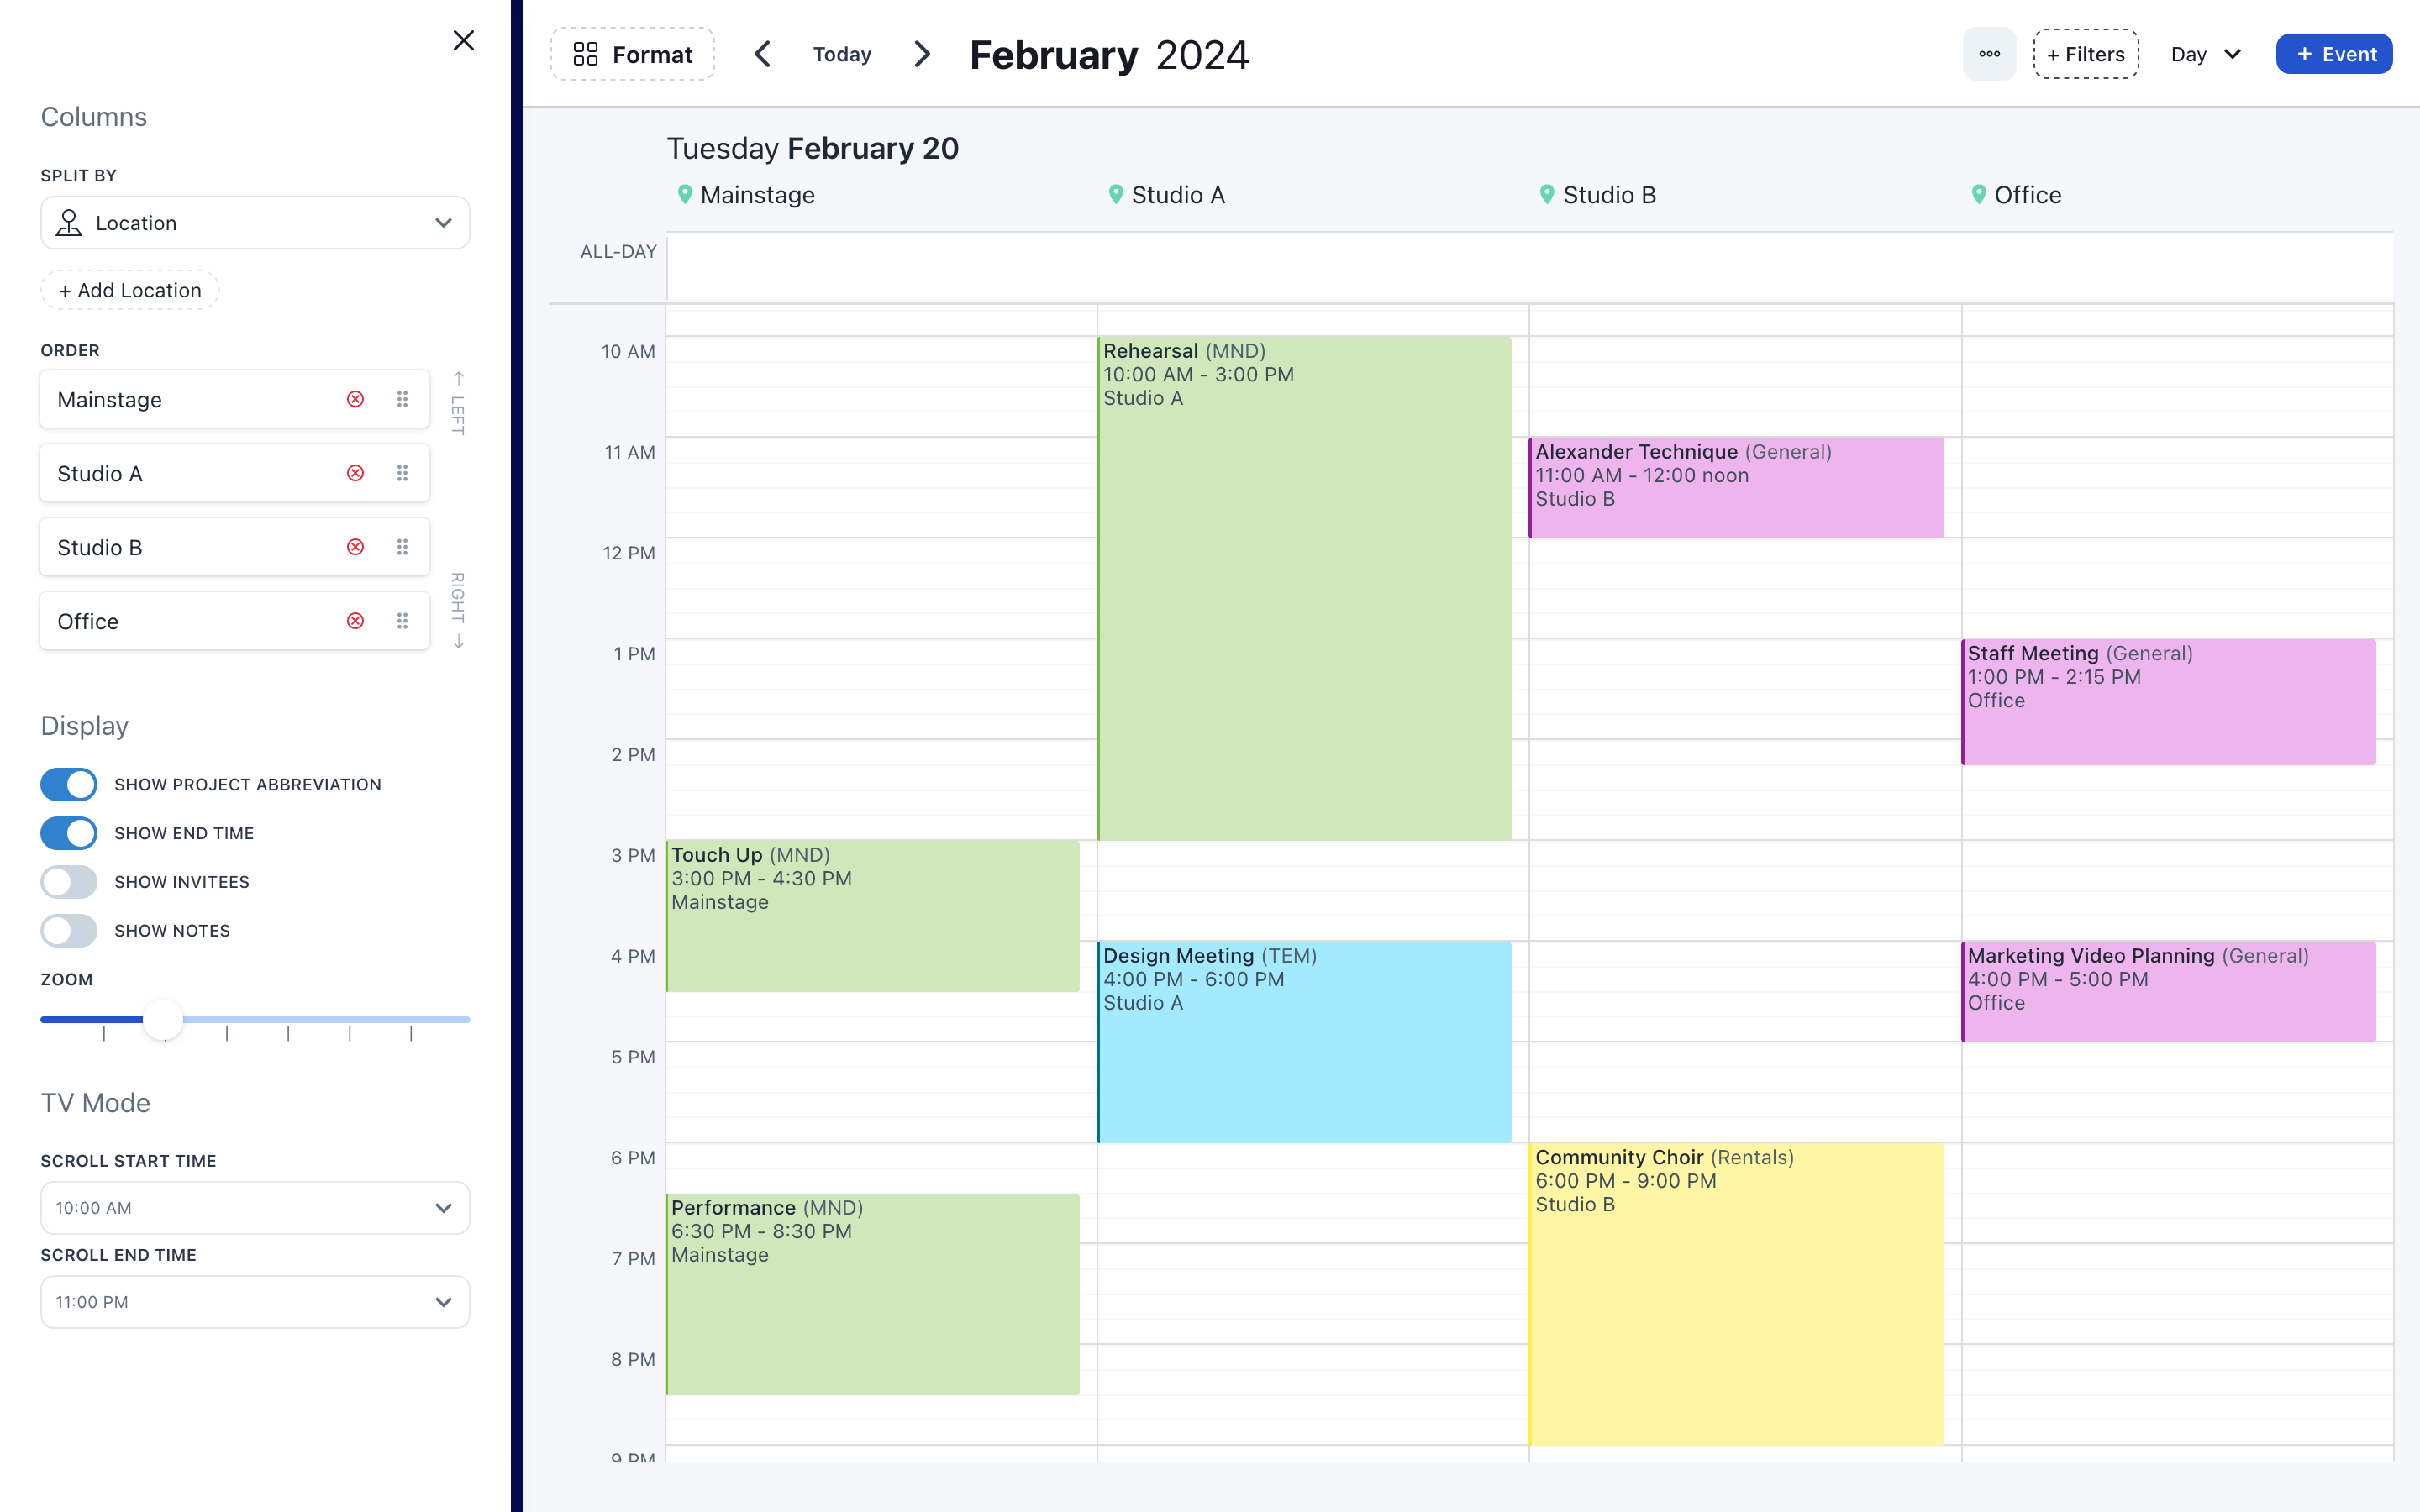Adjust the Zoom slider handle

point(163,1020)
